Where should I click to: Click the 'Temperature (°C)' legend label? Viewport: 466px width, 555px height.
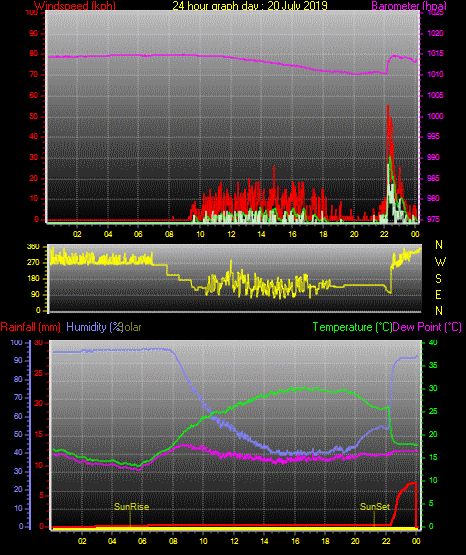[x=352, y=327]
